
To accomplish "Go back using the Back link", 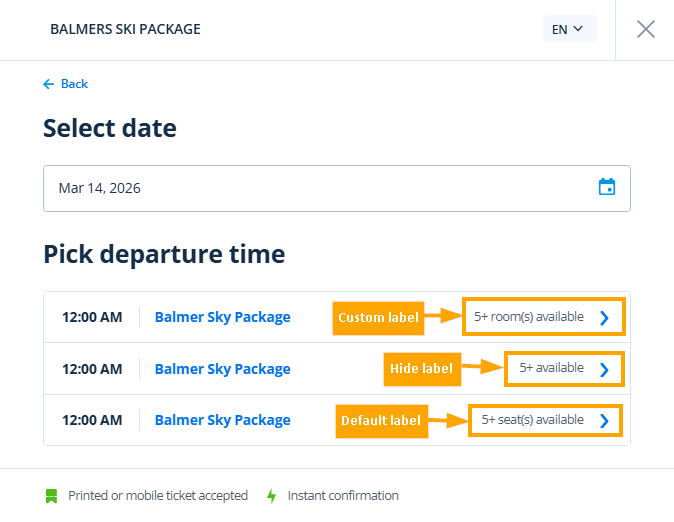I will (74, 84).
